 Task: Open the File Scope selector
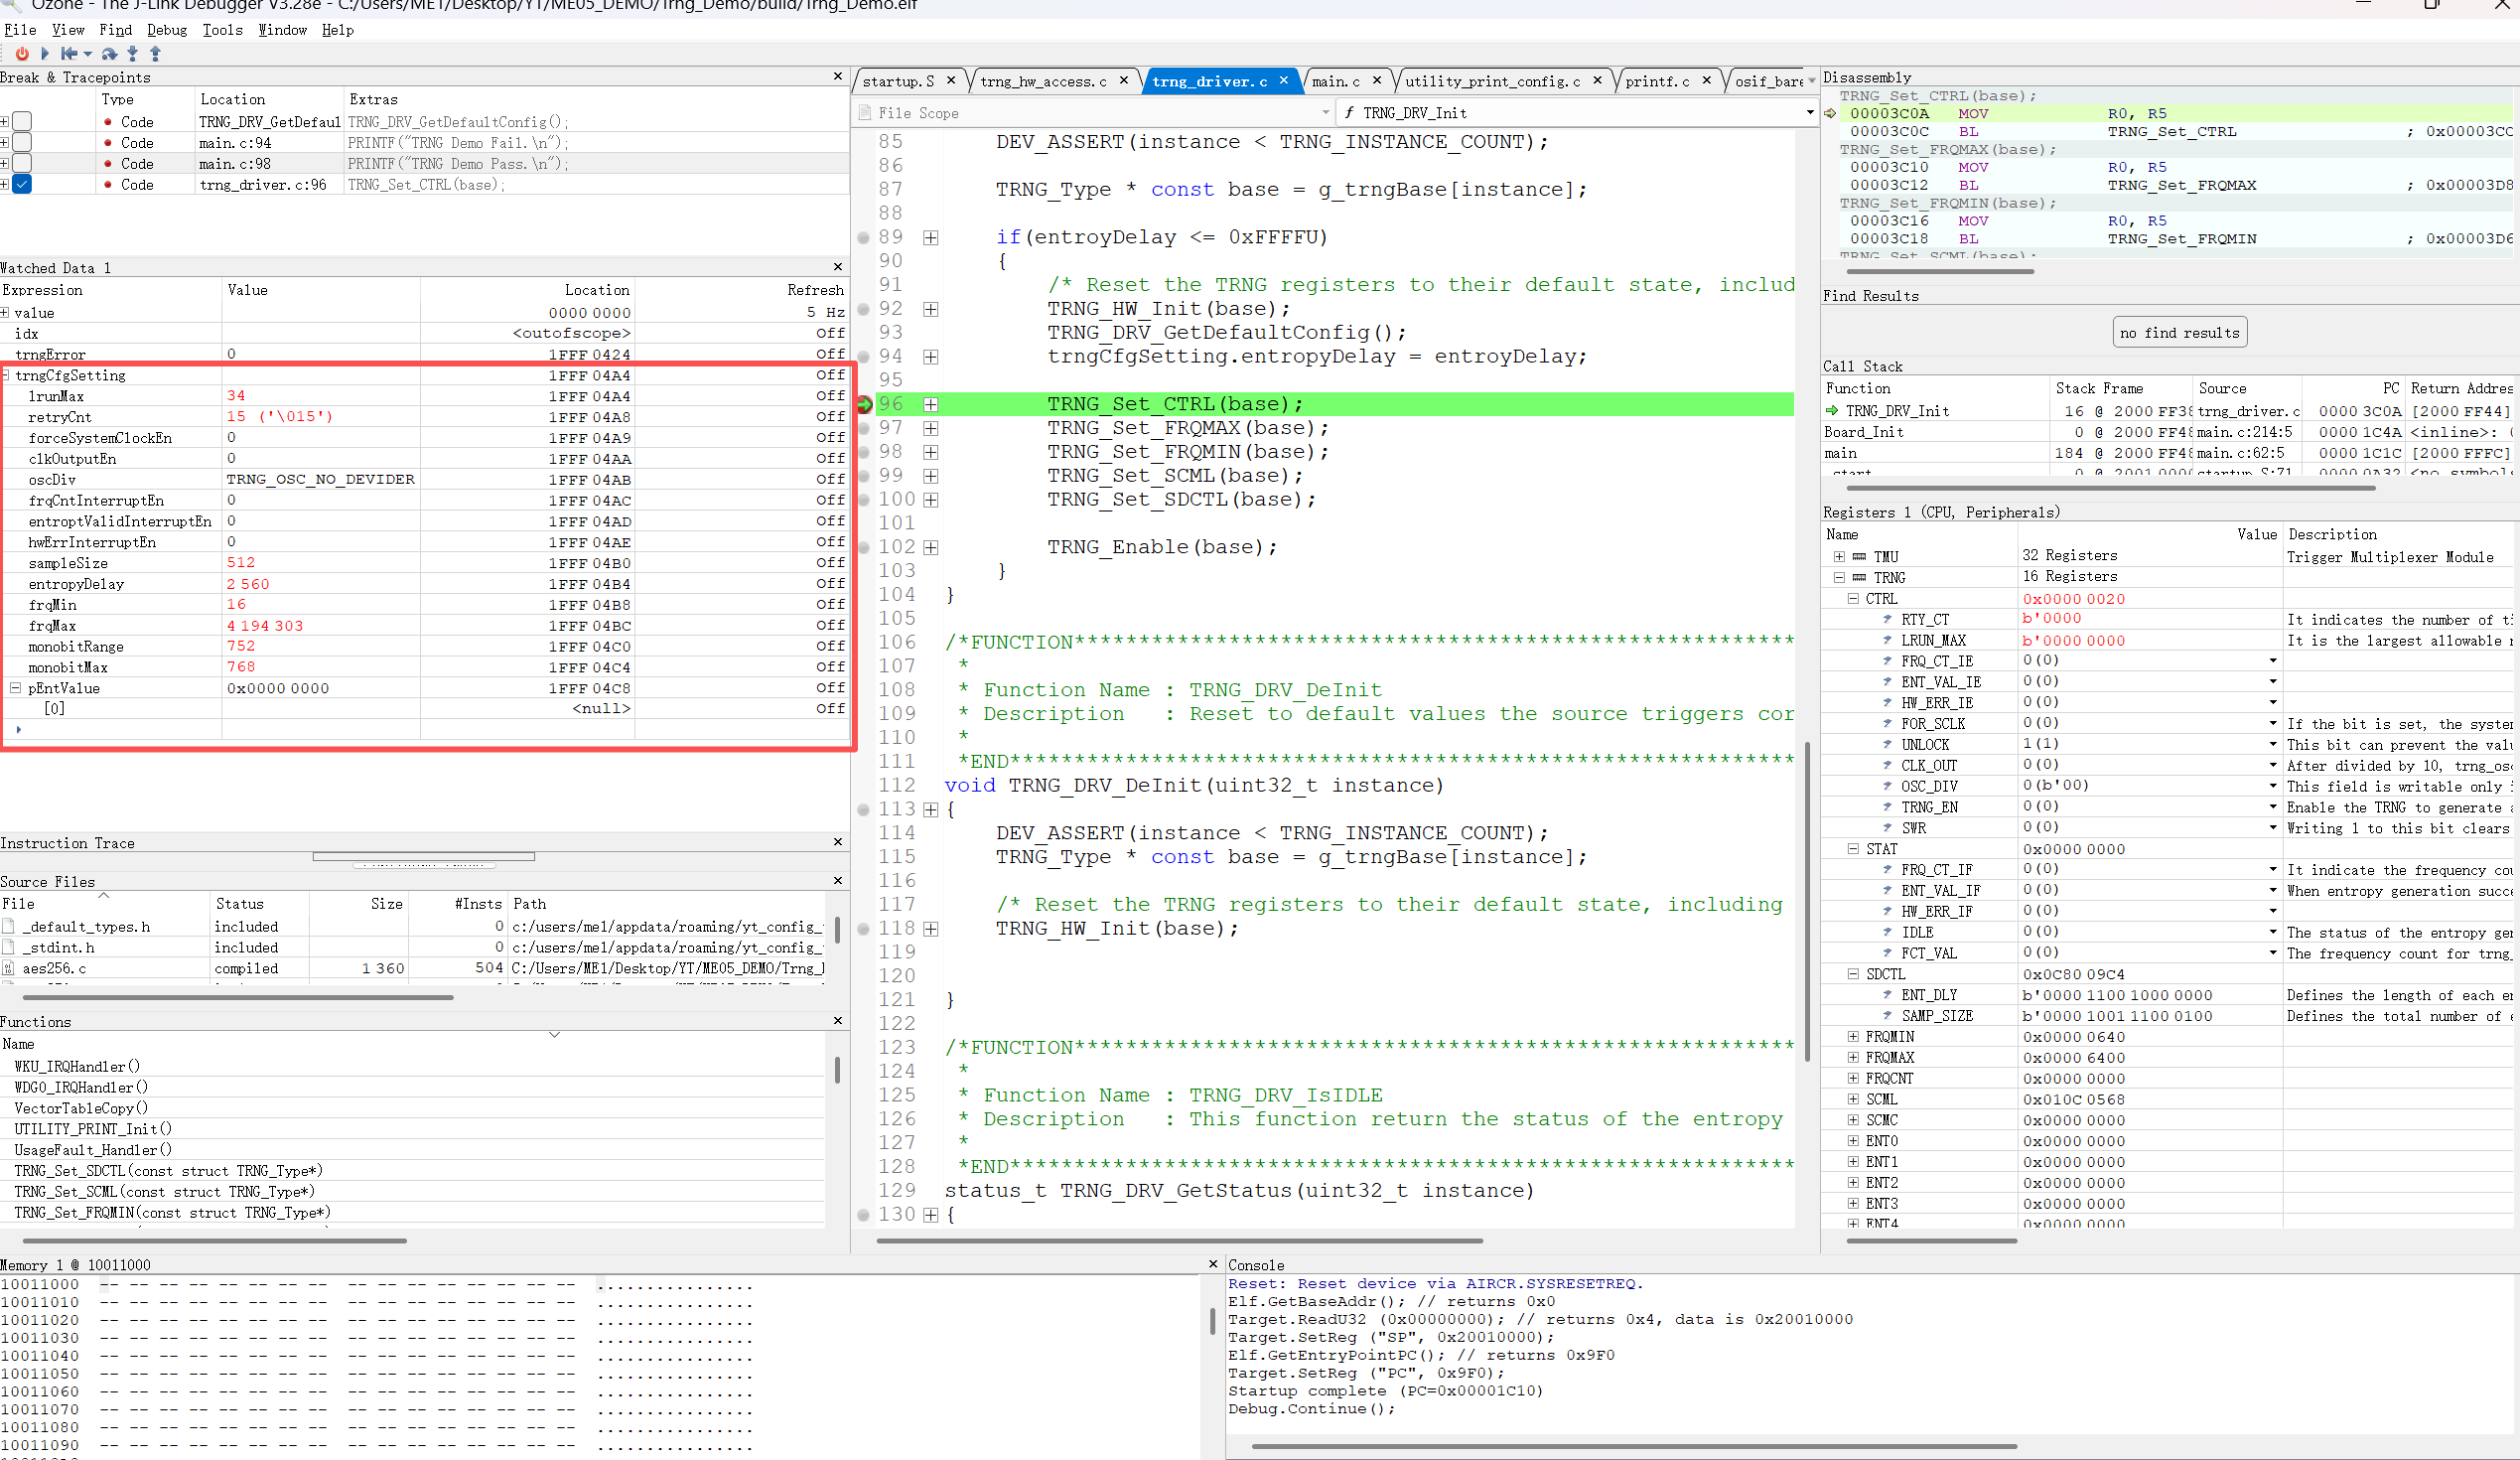pyautogui.click(x=1095, y=113)
